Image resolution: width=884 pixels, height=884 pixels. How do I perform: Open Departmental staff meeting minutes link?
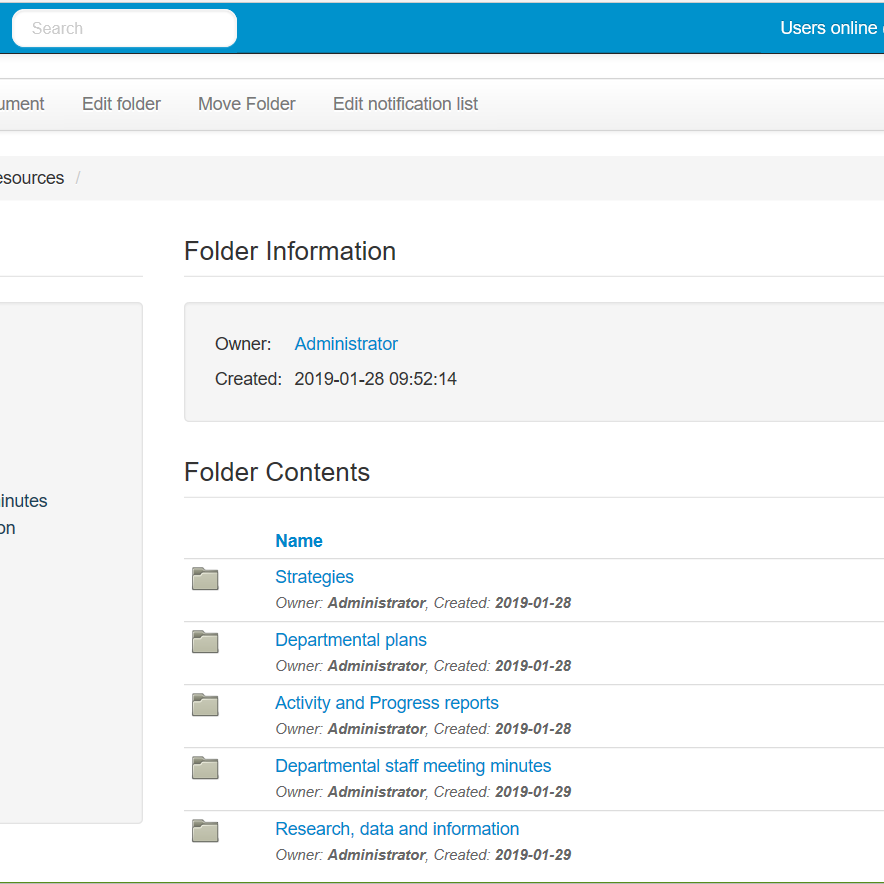(413, 766)
